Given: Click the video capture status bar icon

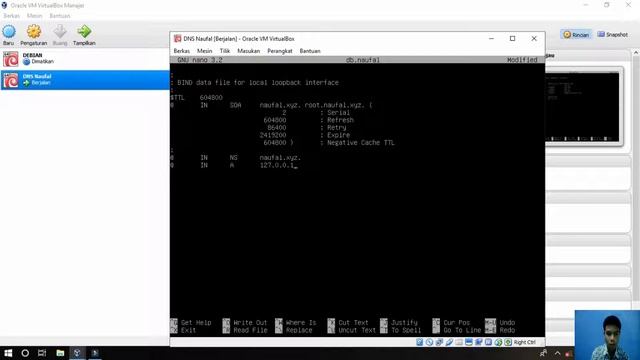Looking at the screenshot, I should tap(478, 342).
